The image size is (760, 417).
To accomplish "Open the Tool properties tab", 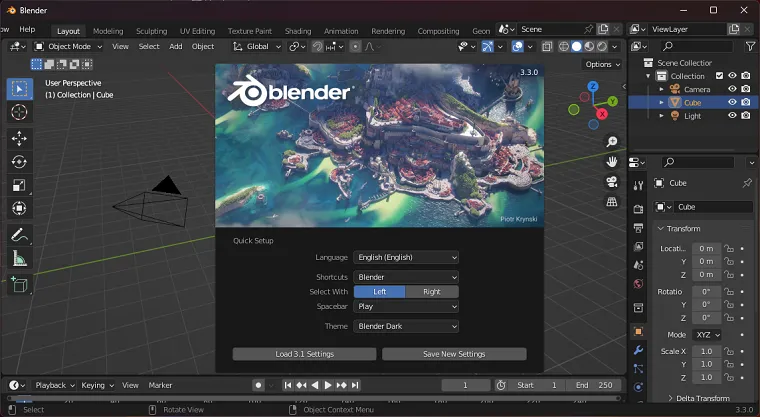I will (x=638, y=185).
